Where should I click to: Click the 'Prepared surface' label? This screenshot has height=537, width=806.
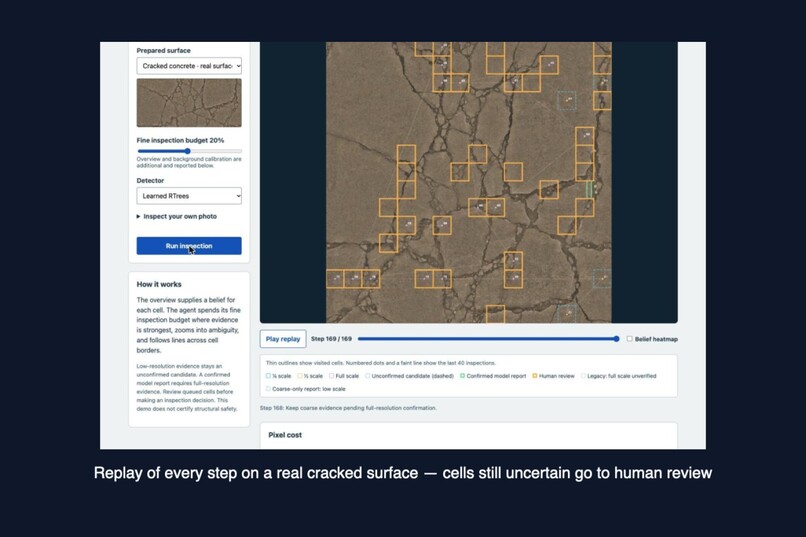[163, 50]
